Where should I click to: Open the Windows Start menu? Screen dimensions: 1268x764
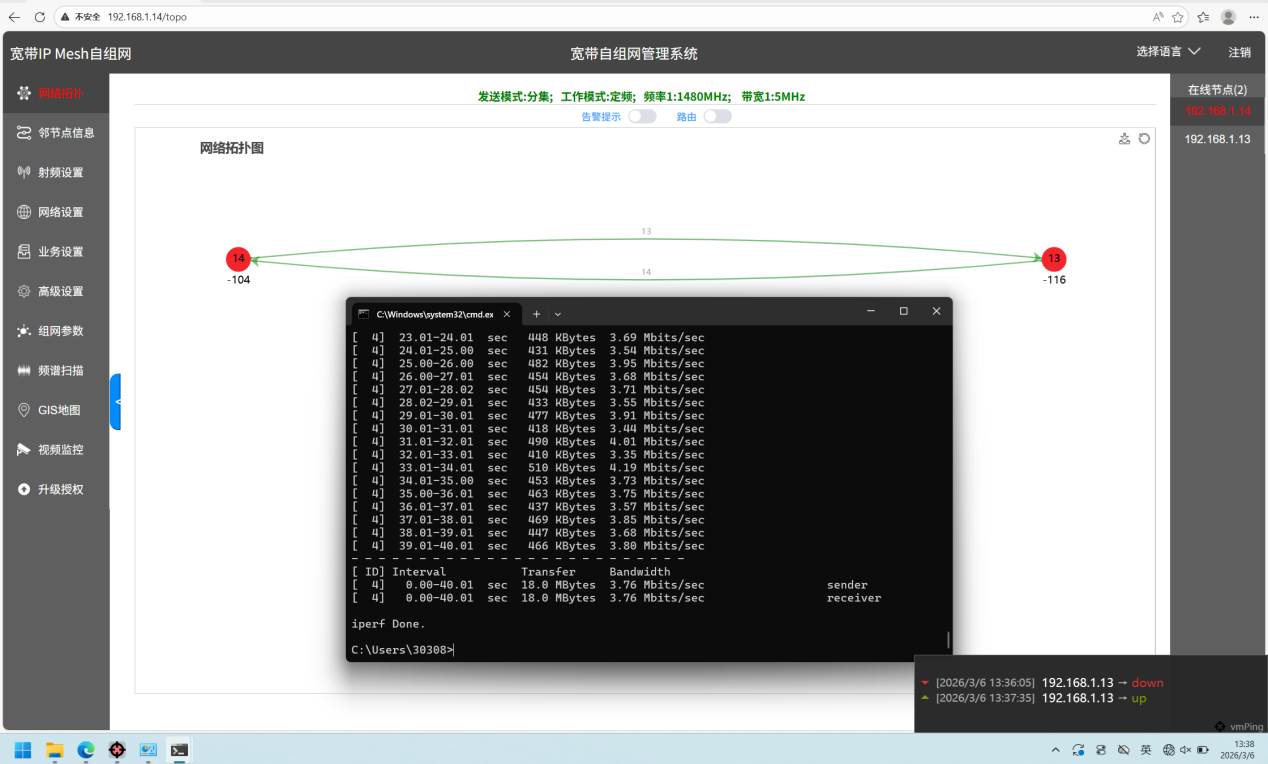click(x=23, y=750)
